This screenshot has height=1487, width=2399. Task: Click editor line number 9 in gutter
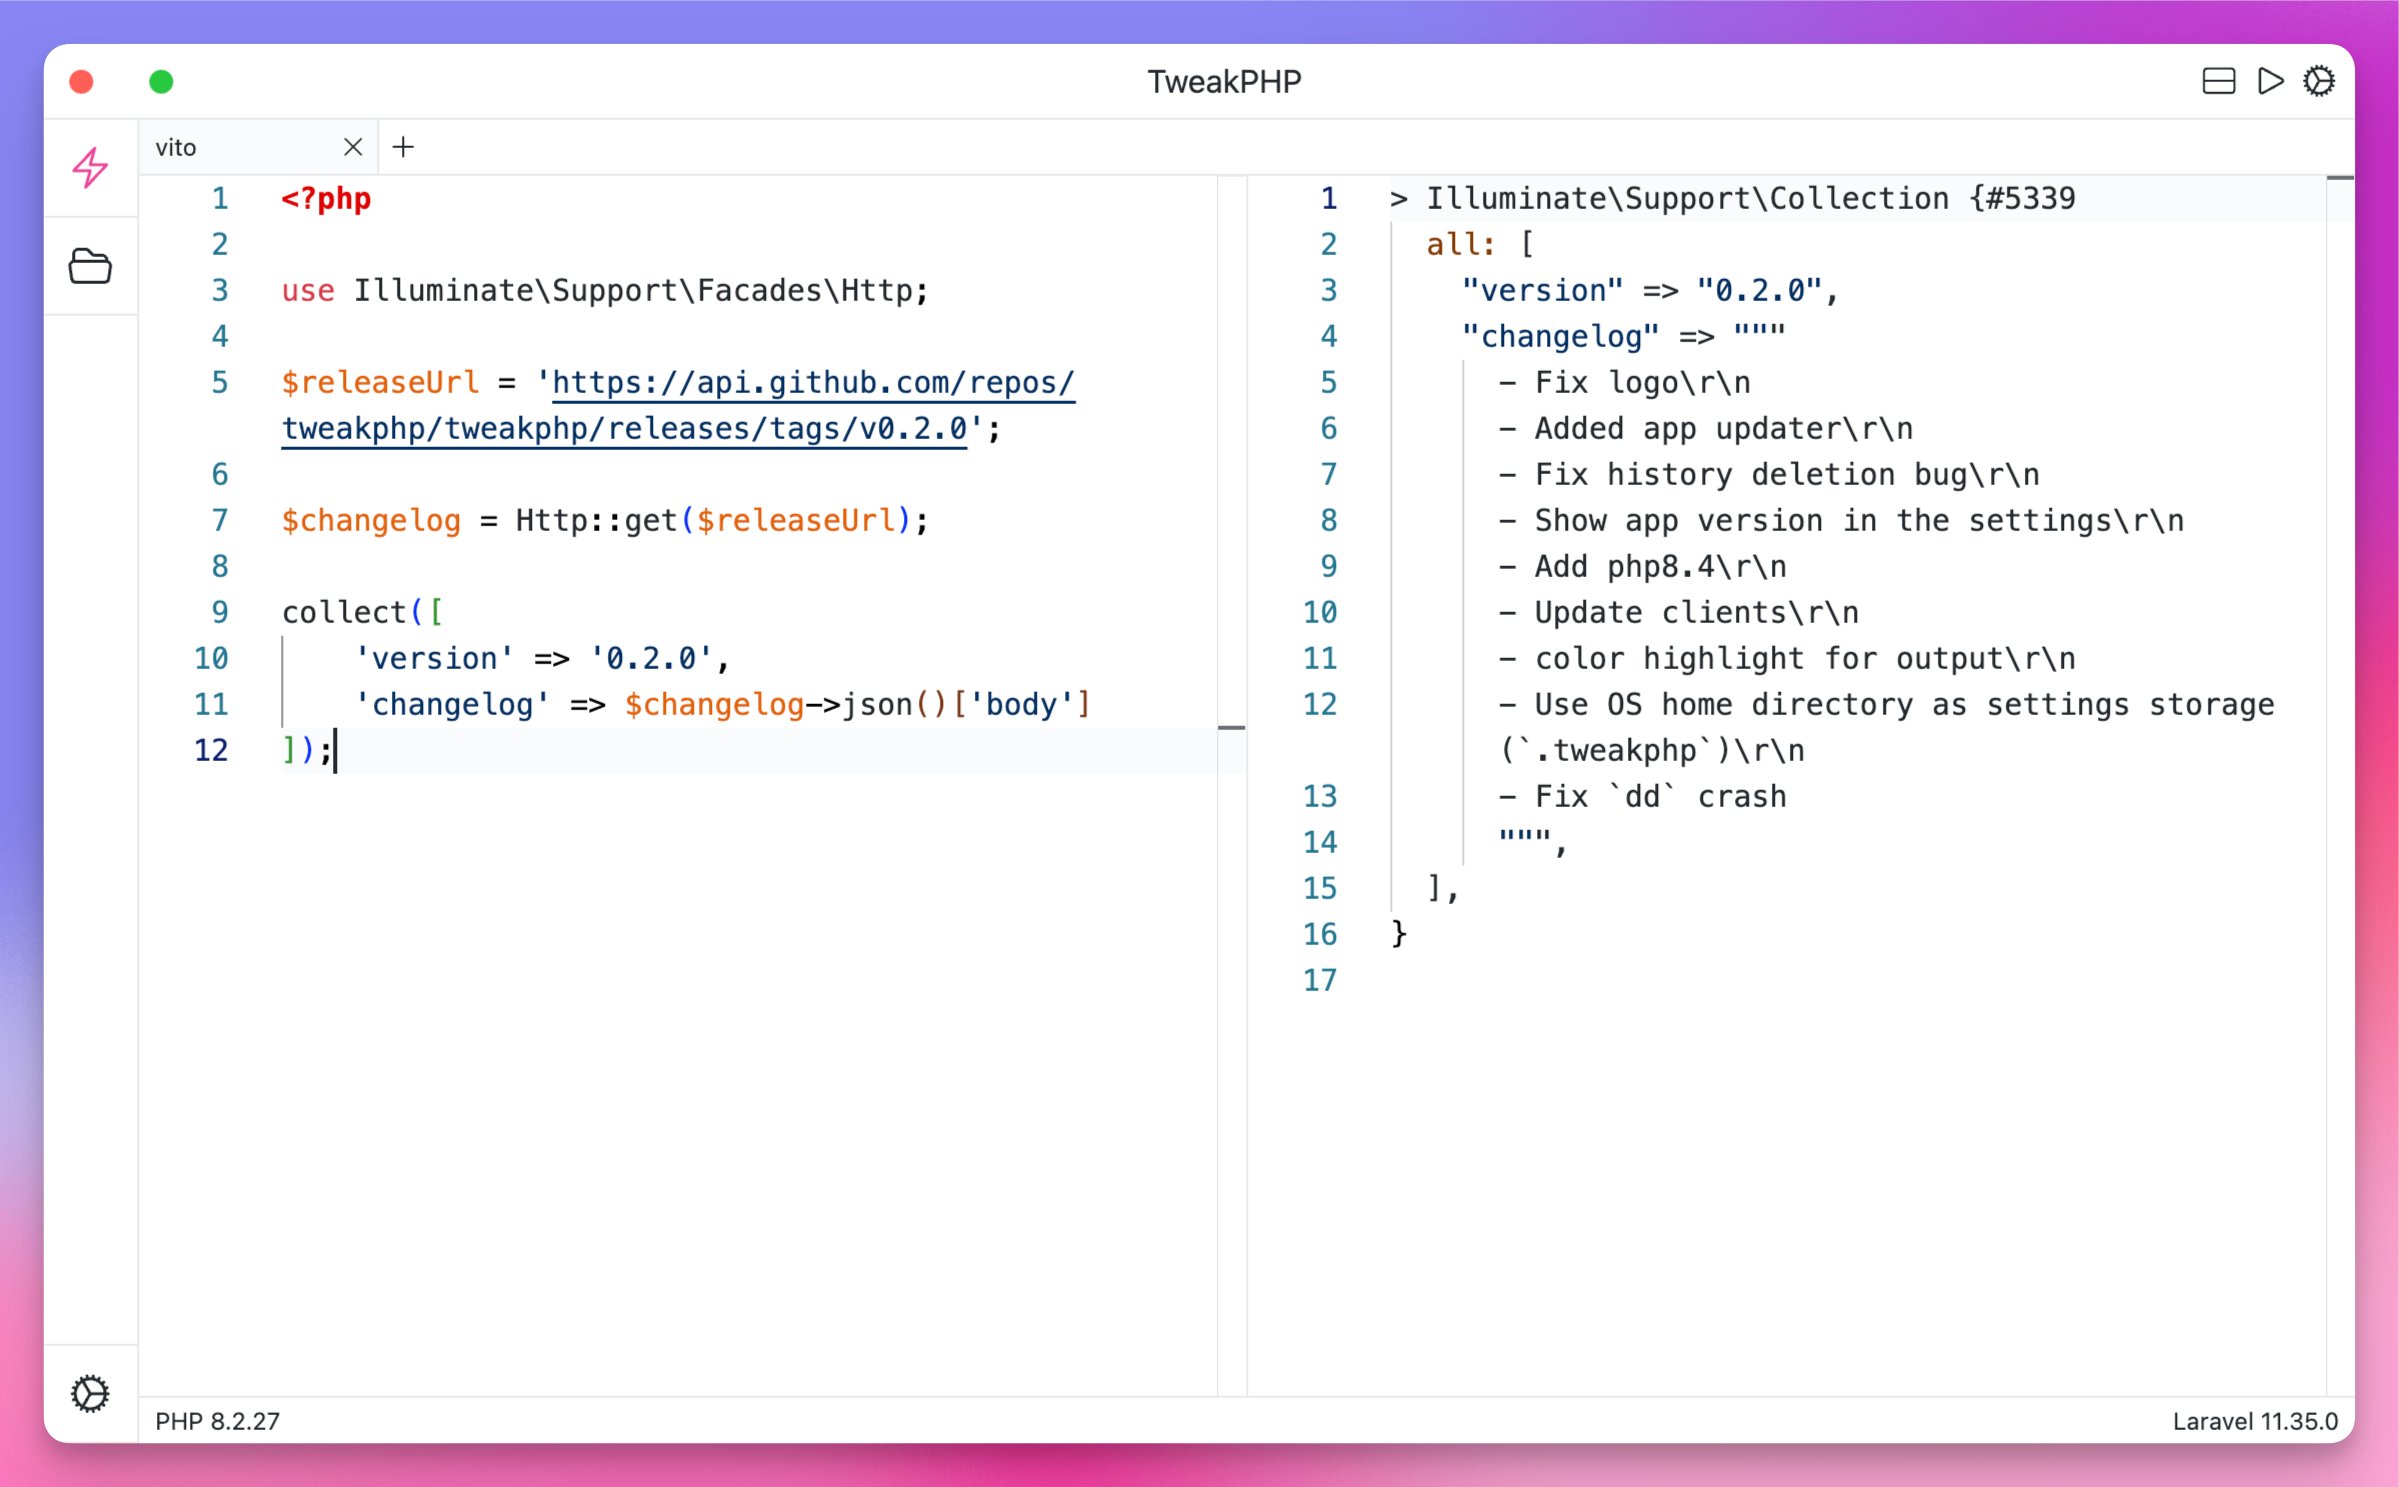click(x=220, y=612)
